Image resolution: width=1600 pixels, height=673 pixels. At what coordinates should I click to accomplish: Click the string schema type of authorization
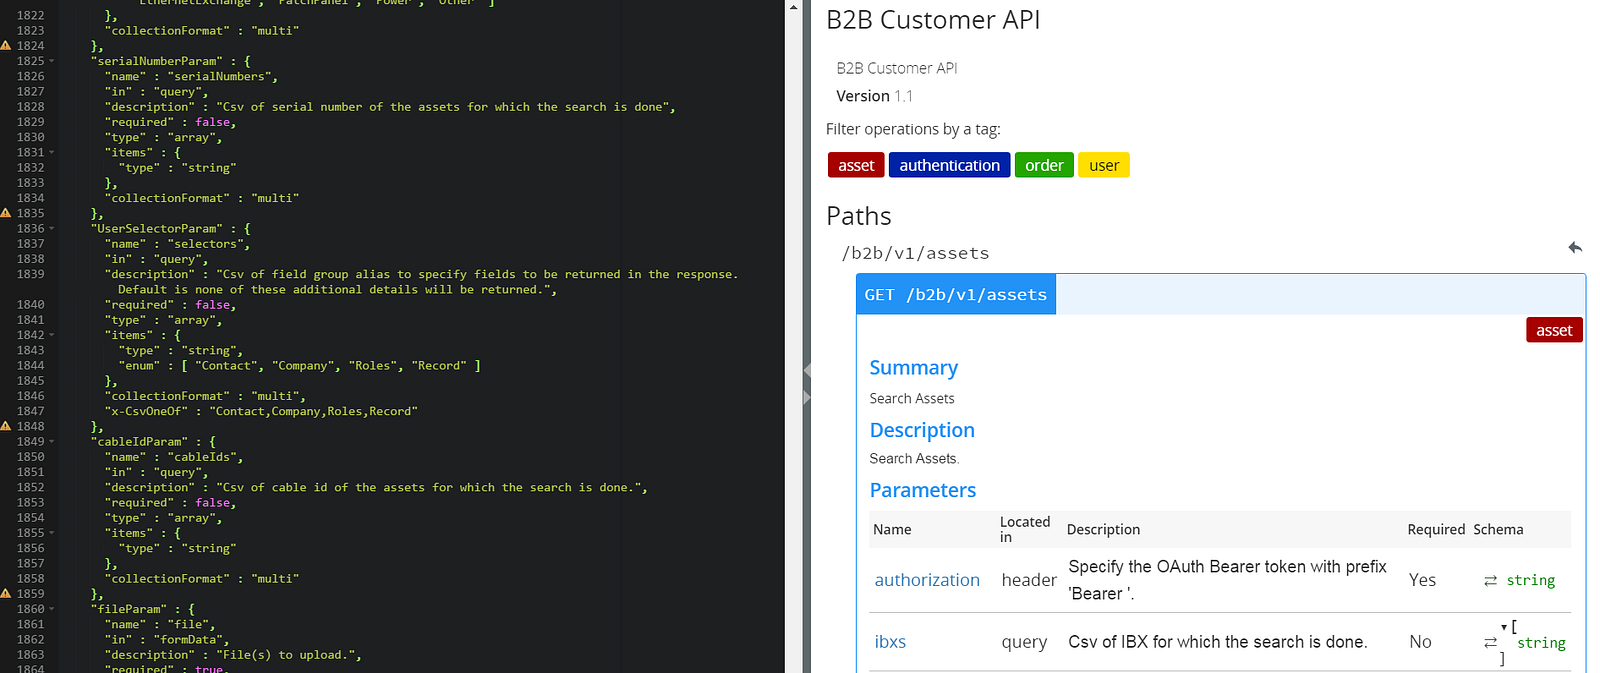pos(1531,580)
